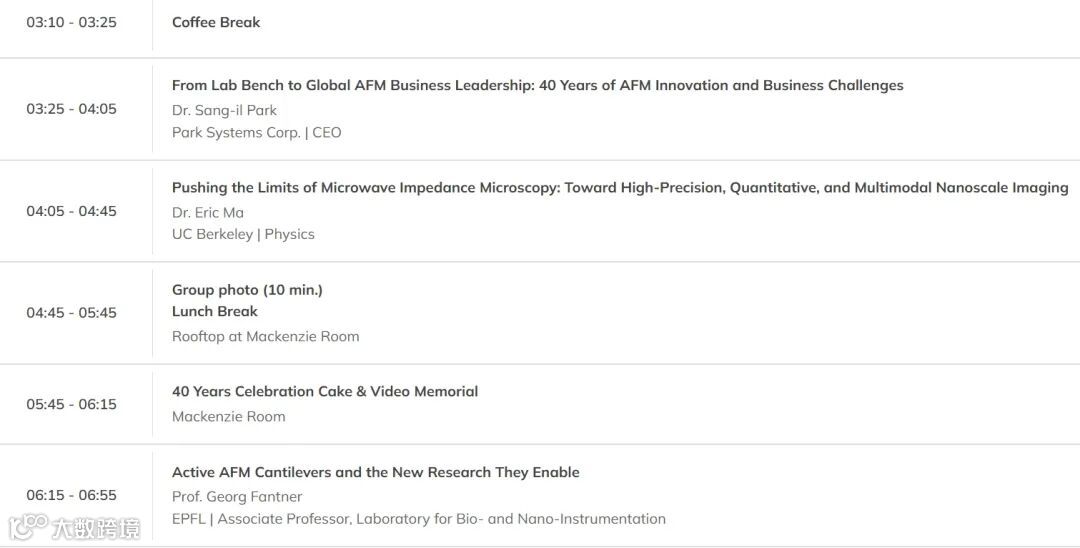Click the 03:10 - 03:25 time slot
1080x548 pixels.
point(71,22)
